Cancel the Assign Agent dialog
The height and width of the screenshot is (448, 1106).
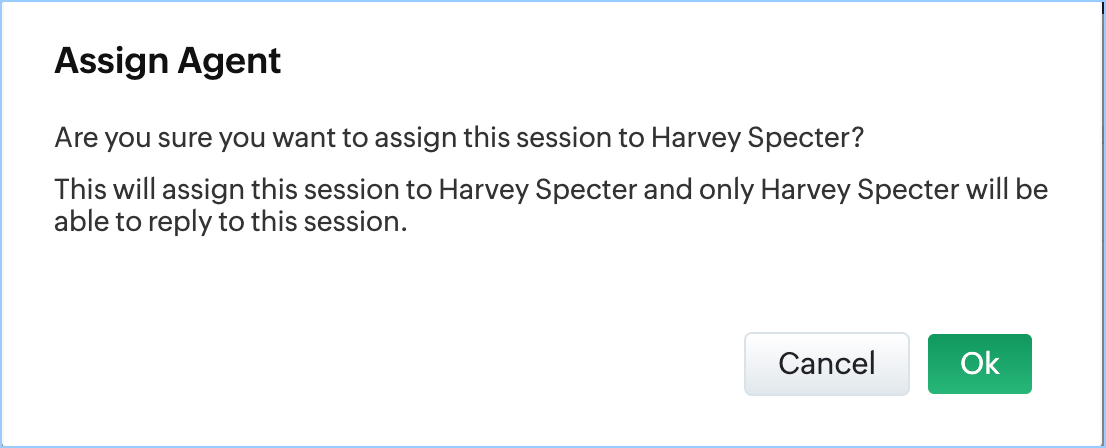[x=826, y=363]
